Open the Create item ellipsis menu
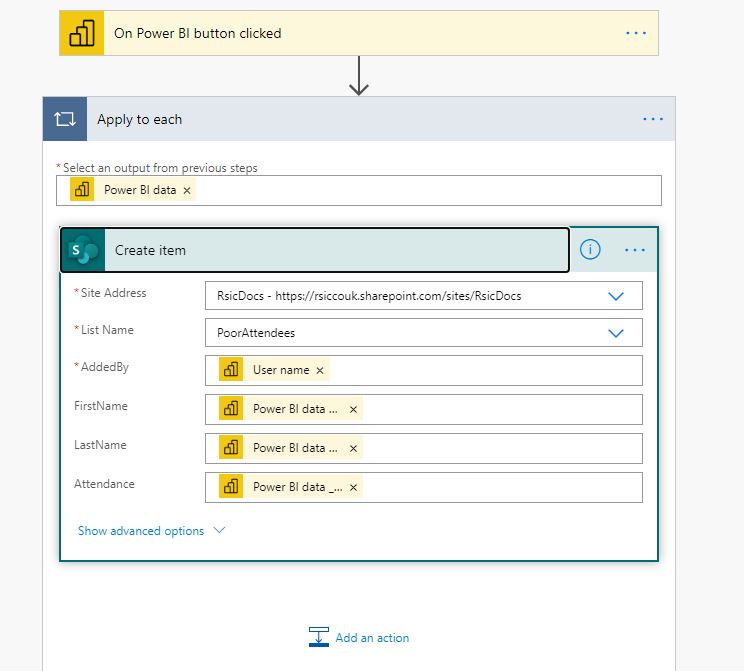744x671 pixels. click(x=635, y=250)
